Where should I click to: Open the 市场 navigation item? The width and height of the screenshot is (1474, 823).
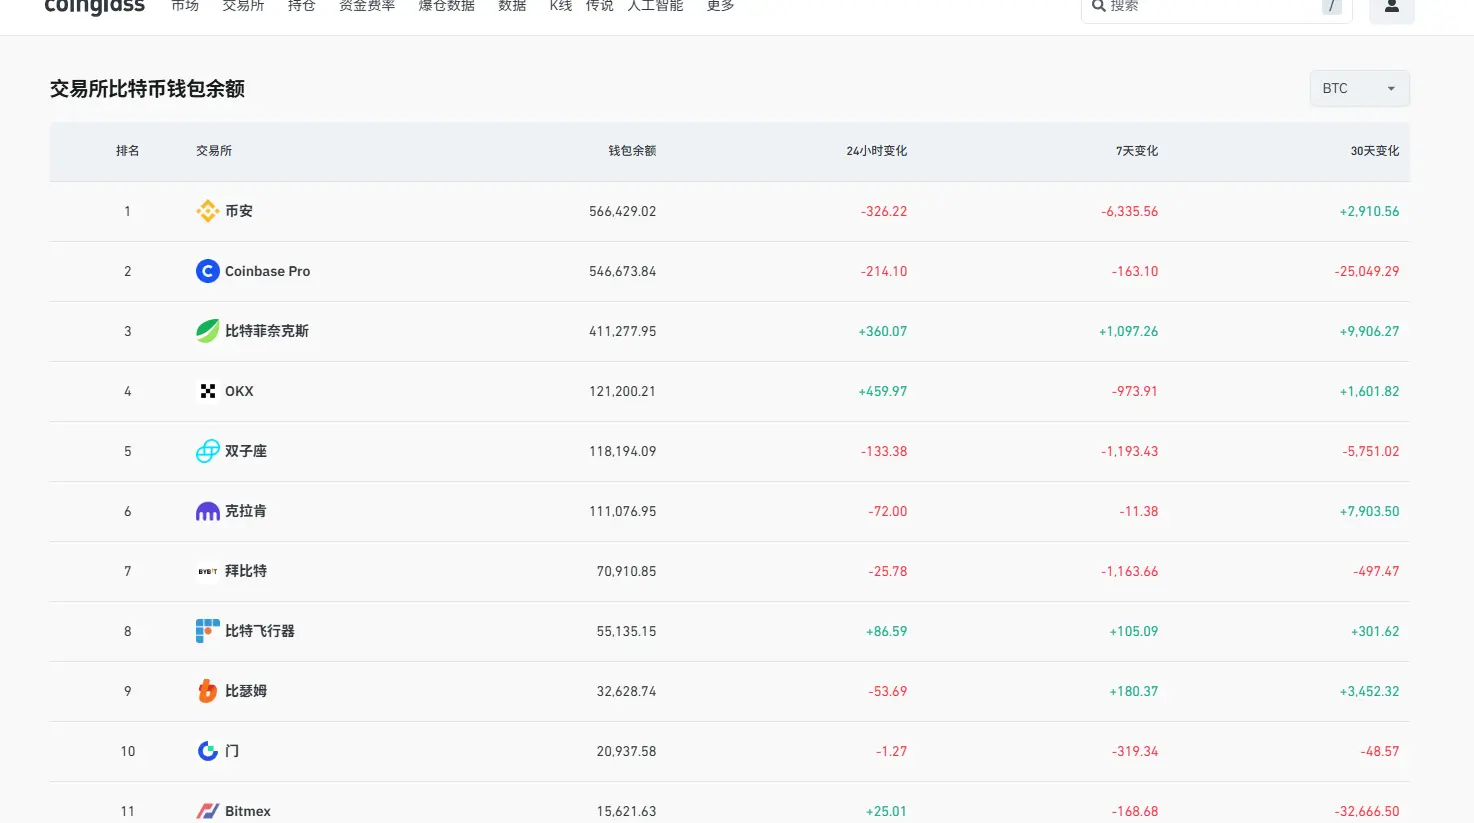click(185, 6)
